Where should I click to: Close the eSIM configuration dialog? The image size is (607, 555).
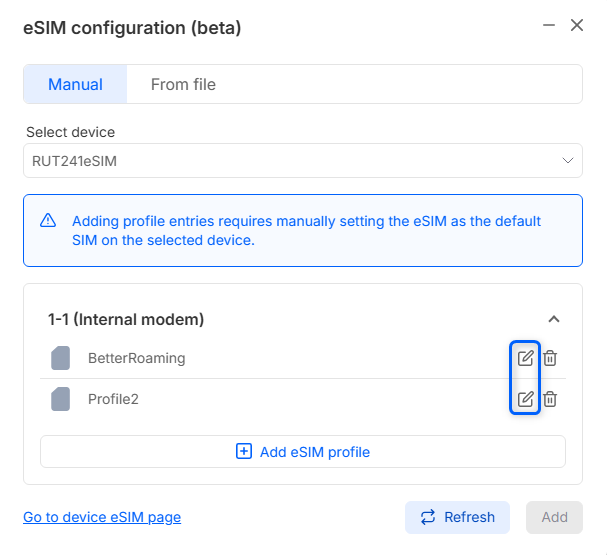tap(577, 25)
